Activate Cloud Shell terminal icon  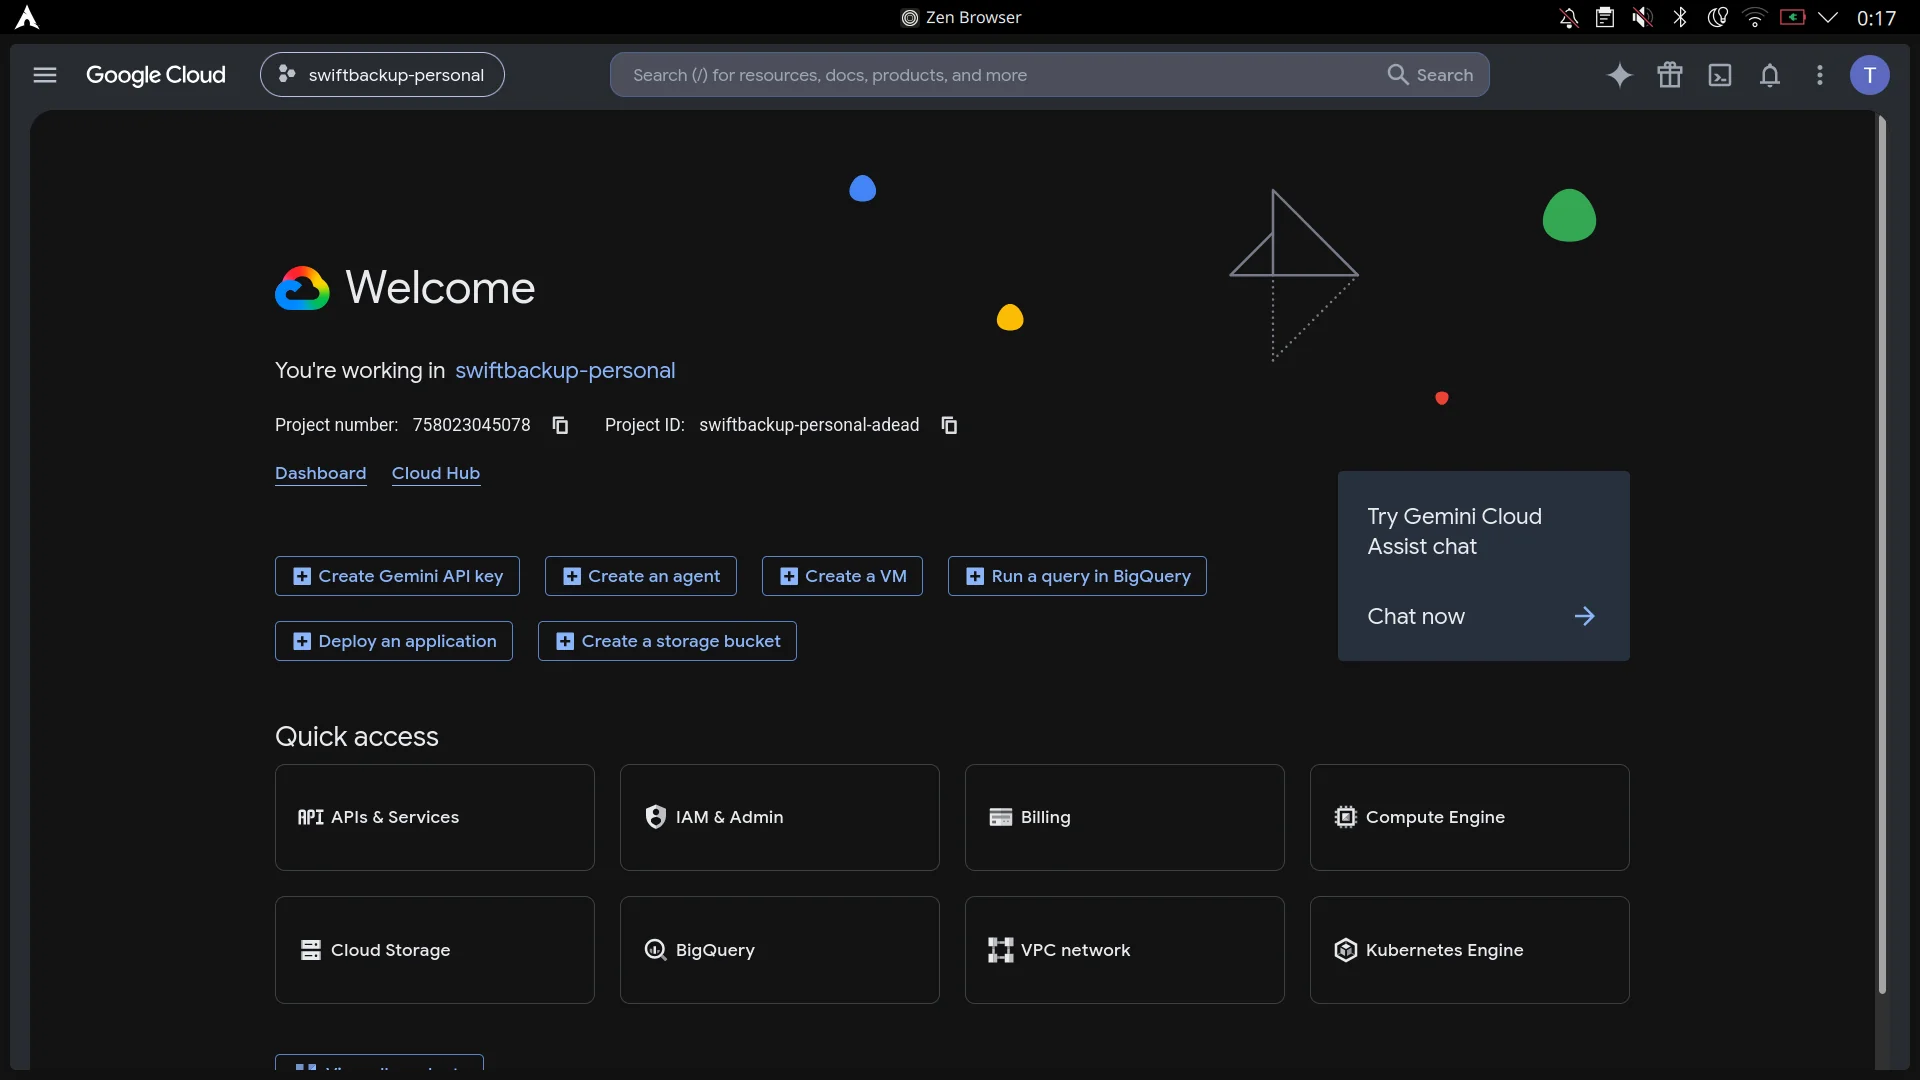(x=1720, y=75)
